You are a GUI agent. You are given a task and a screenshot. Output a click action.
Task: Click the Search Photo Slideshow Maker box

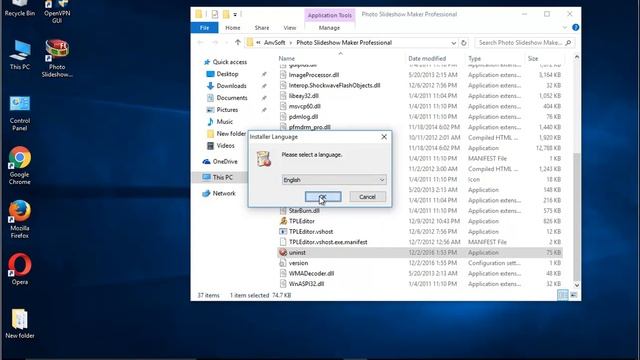pyautogui.click(x=525, y=42)
